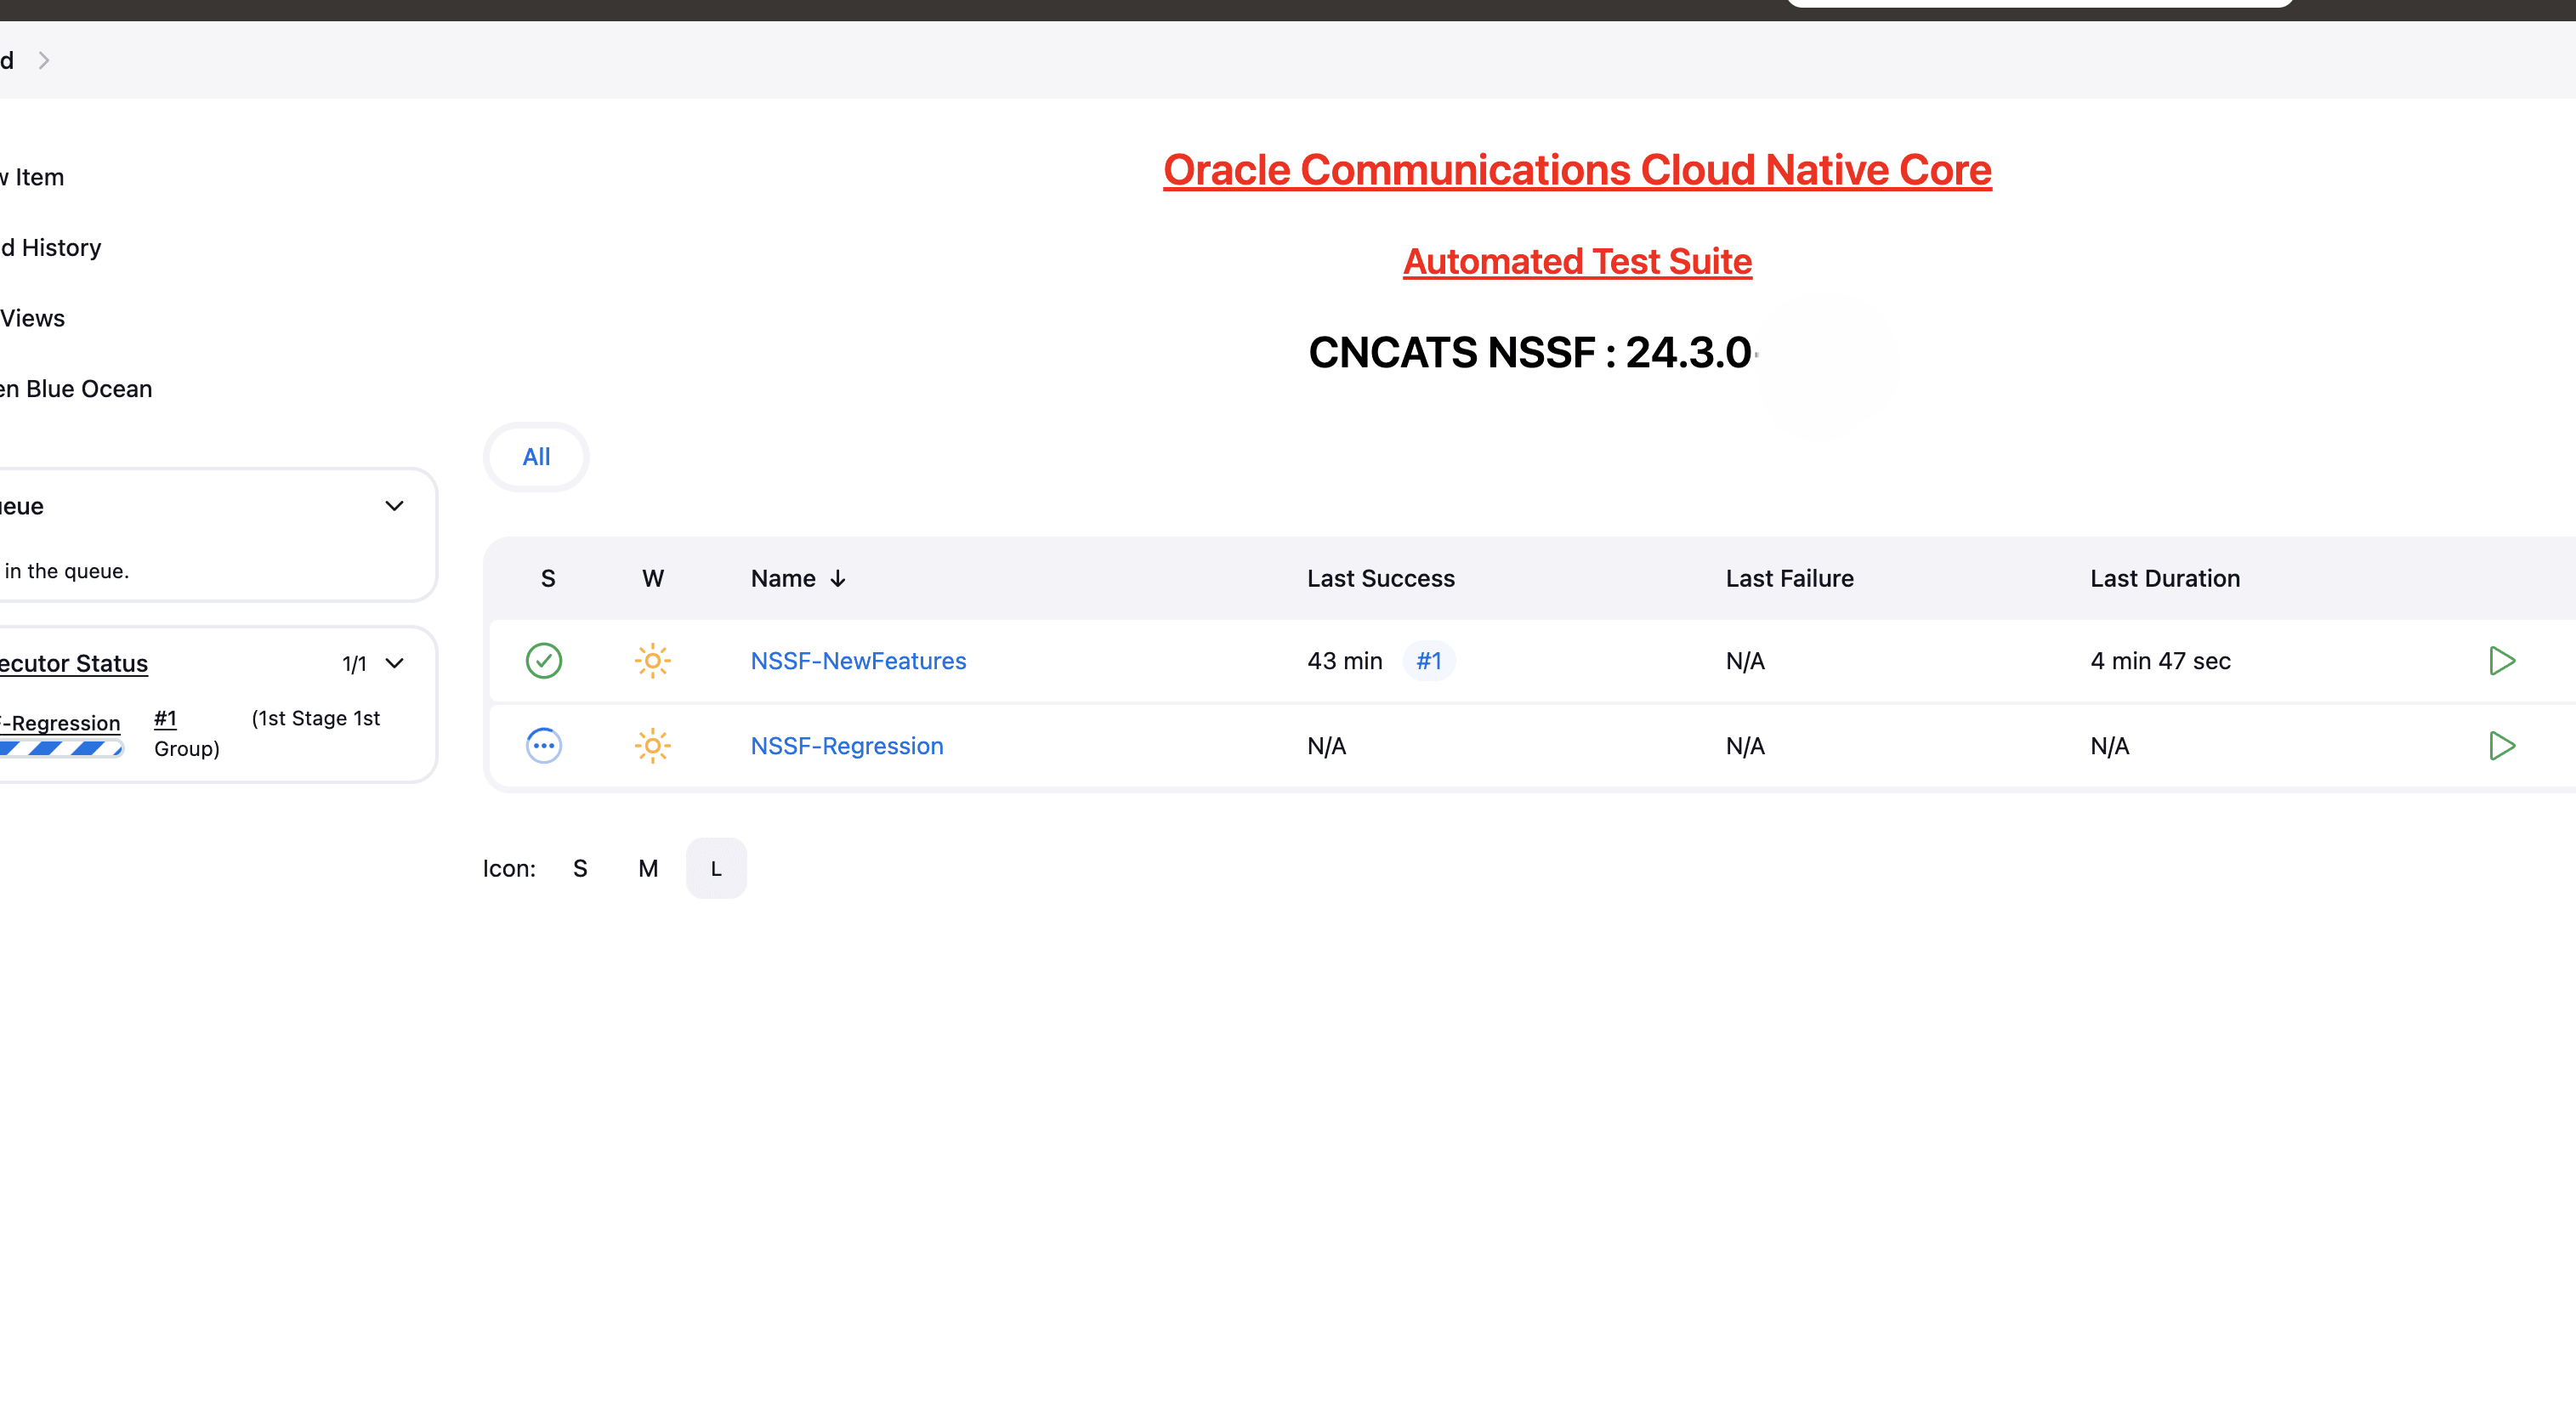Schedule a build for NSSF-NewFeatures
Viewport: 2576px width, 1426px height.
[x=2501, y=660]
